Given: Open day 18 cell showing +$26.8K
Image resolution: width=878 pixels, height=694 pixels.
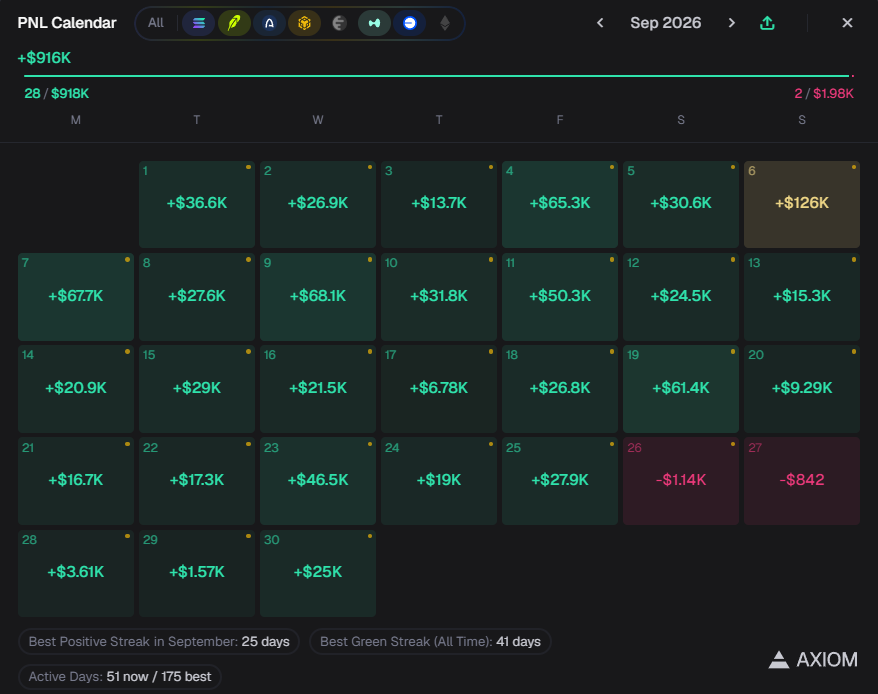Looking at the screenshot, I should [x=559, y=389].
